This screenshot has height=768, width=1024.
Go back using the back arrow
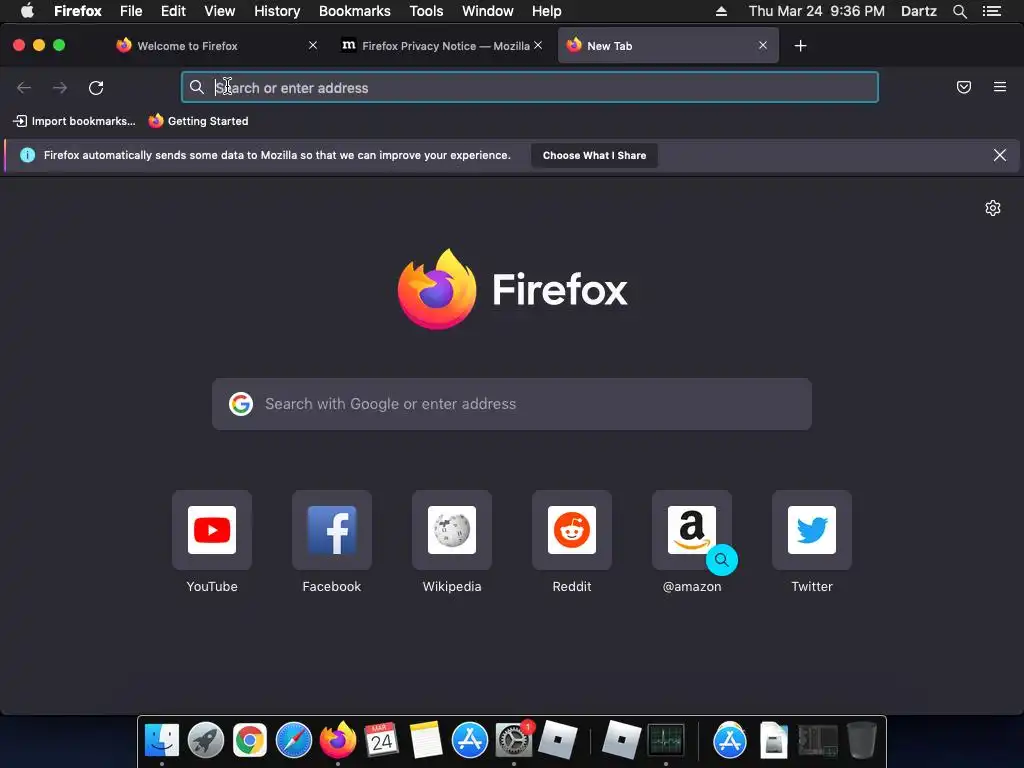pos(24,88)
